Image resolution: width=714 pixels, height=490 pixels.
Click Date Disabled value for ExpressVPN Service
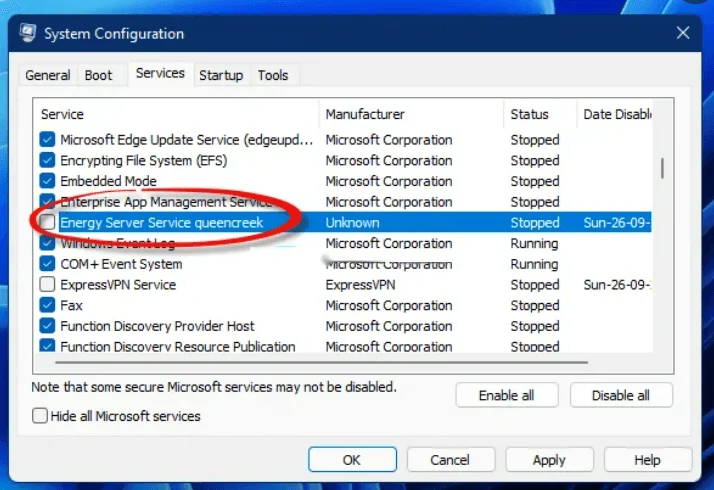pos(617,285)
